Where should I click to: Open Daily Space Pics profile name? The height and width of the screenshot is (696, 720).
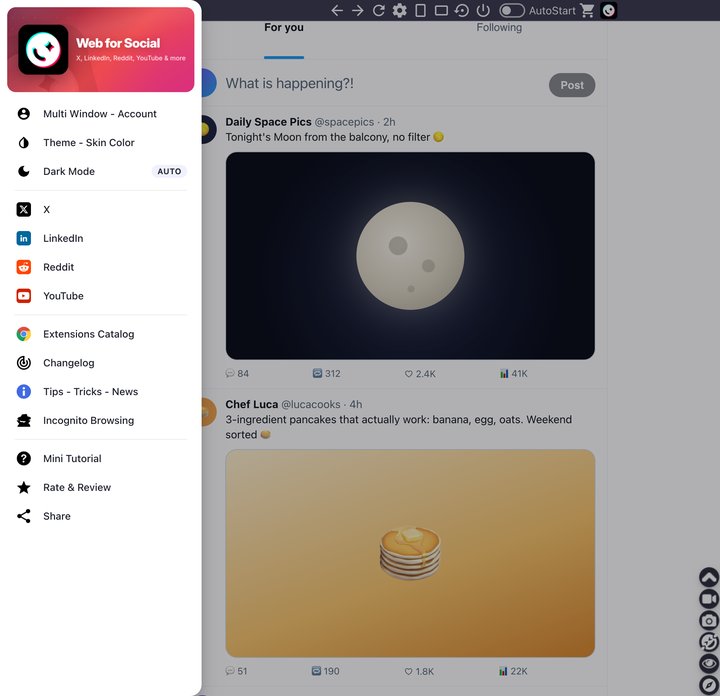(268, 122)
